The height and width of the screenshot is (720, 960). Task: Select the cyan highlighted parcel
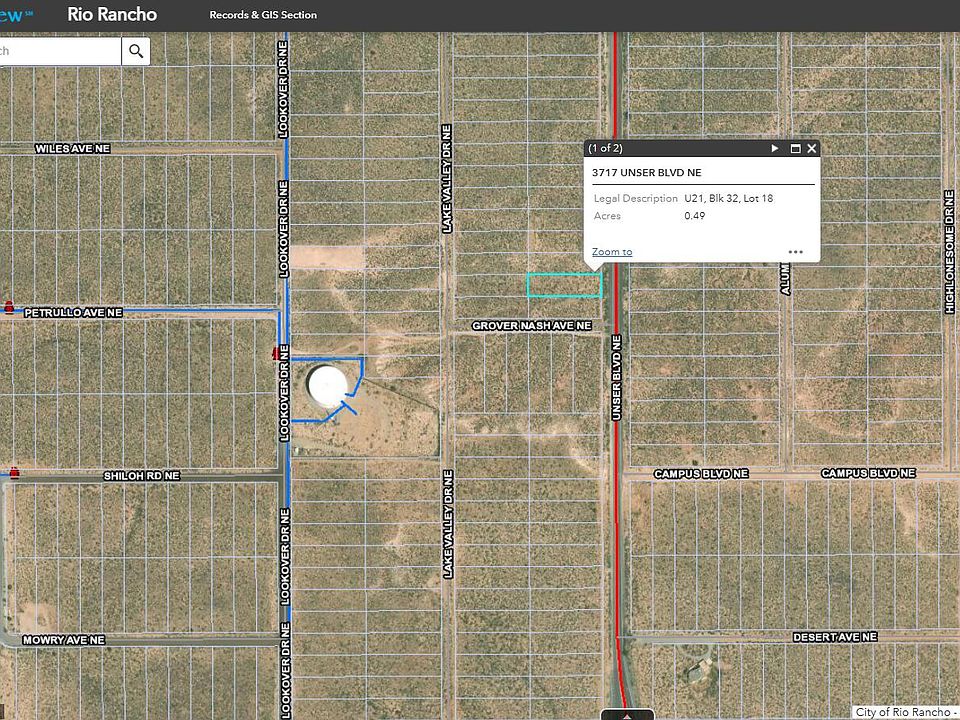pos(564,285)
